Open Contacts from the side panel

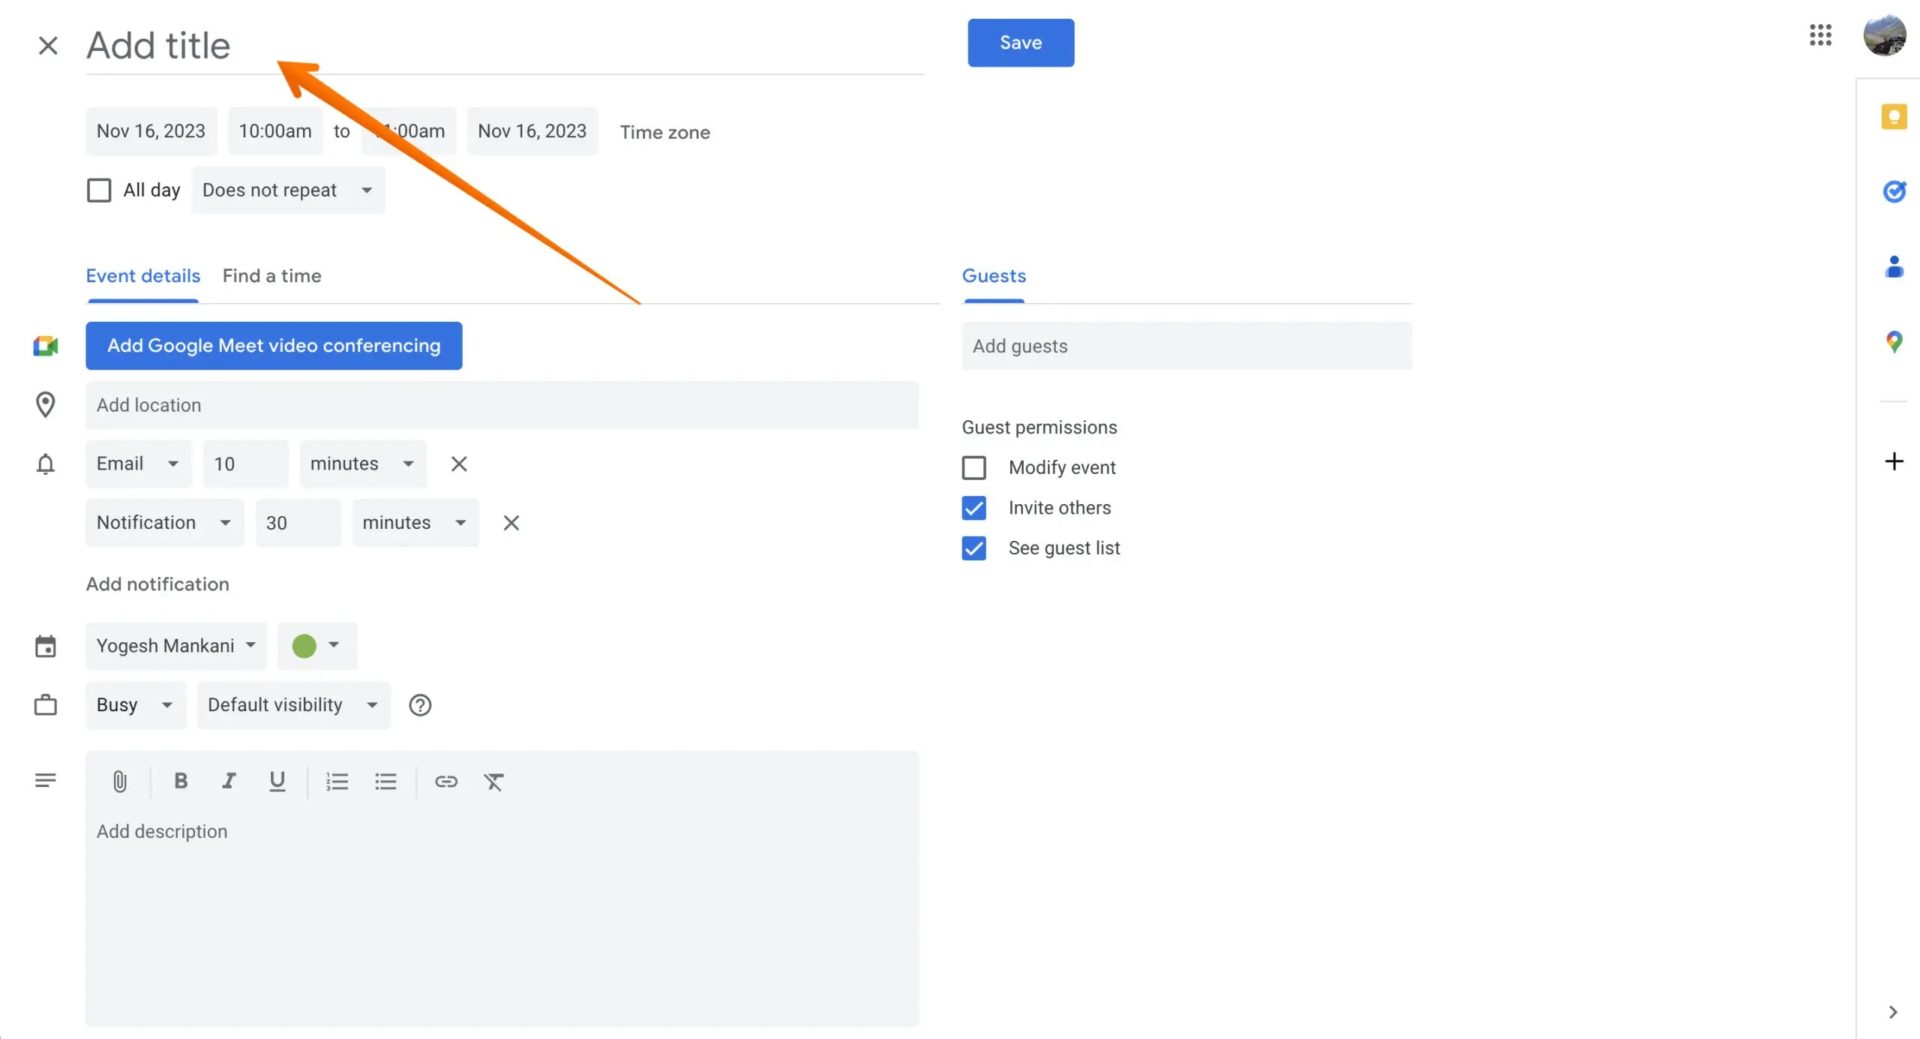pos(1893,266)
